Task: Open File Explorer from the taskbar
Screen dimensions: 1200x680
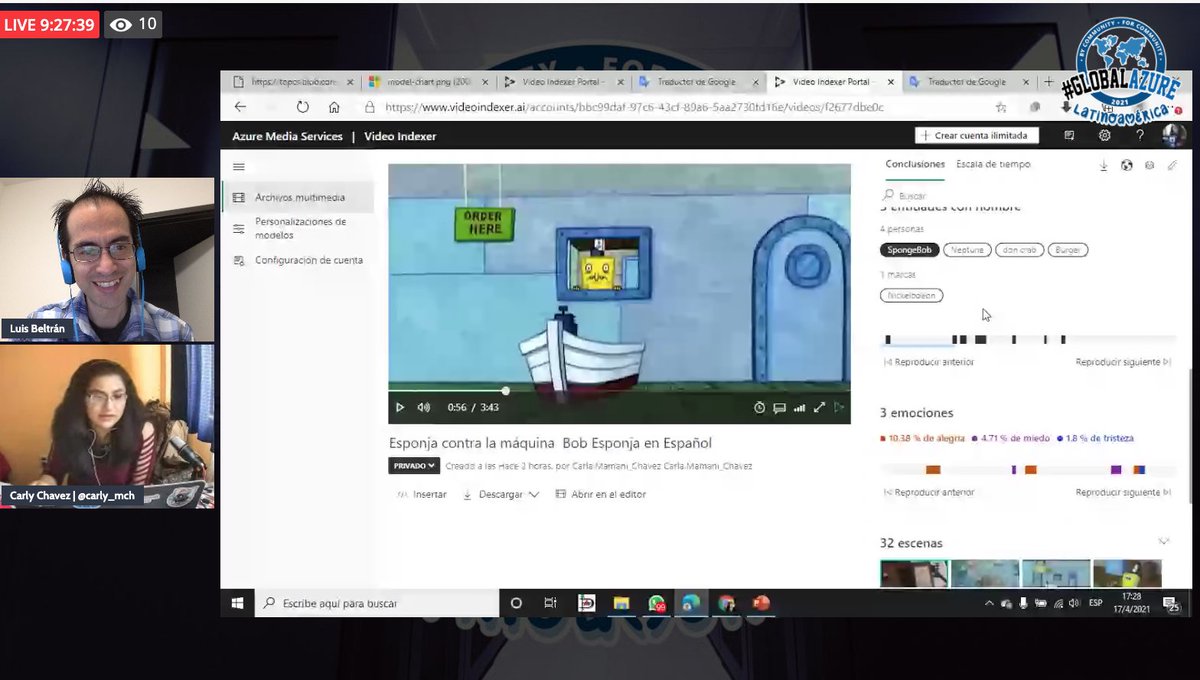Action: (x=621, y=603)
